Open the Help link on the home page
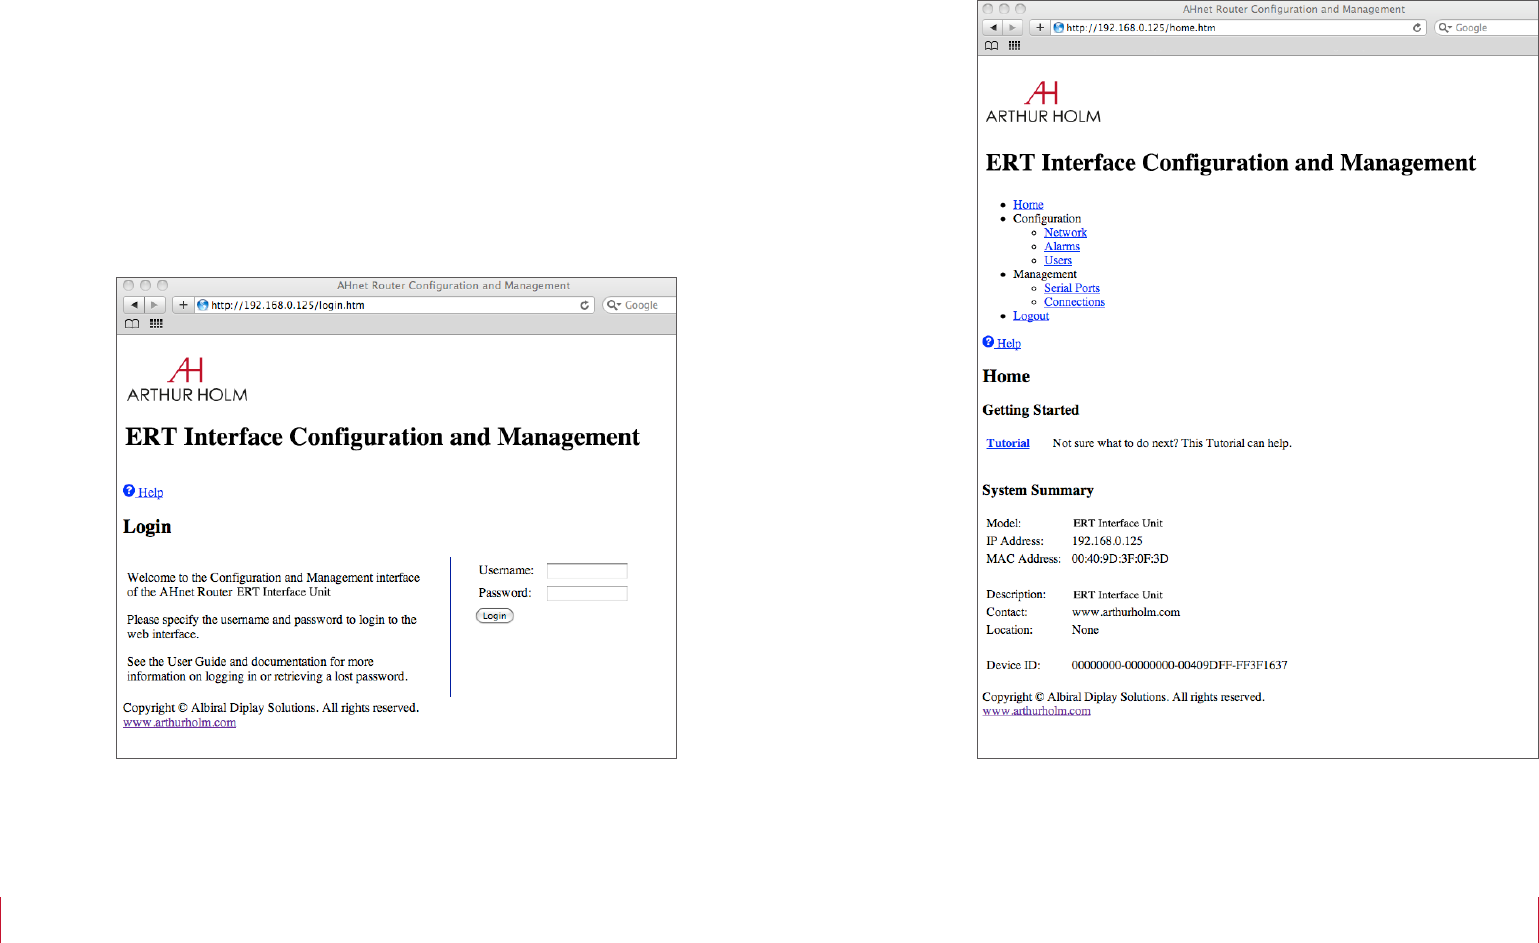This screenshot has width=1539, height=943. 1009,344
